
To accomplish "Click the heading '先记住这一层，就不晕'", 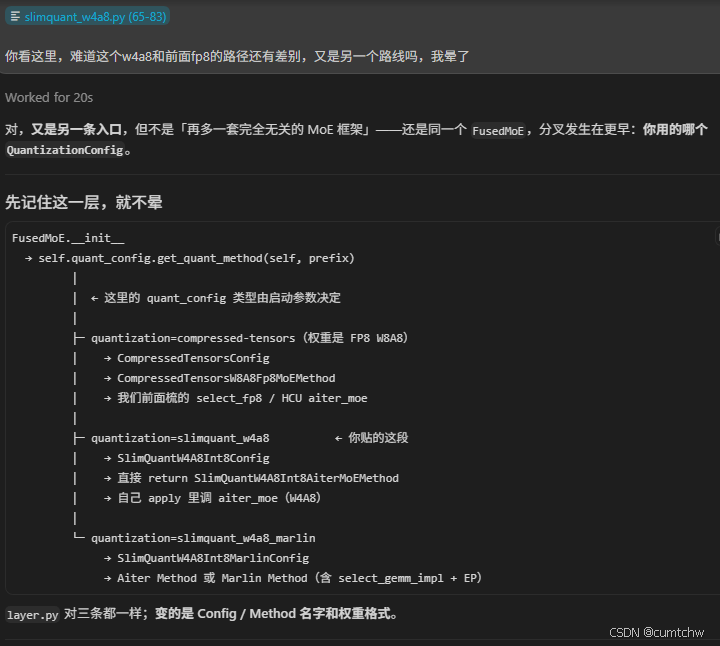I will (84, 202).
